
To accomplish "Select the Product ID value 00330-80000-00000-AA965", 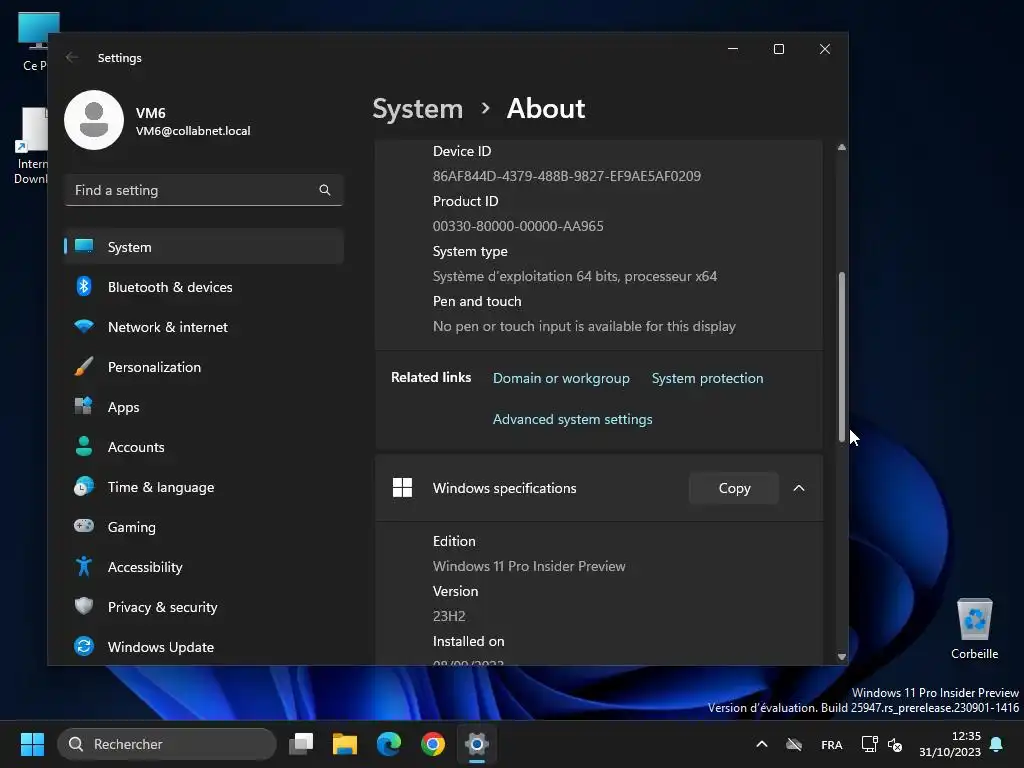I will click(x=518, y=227).
